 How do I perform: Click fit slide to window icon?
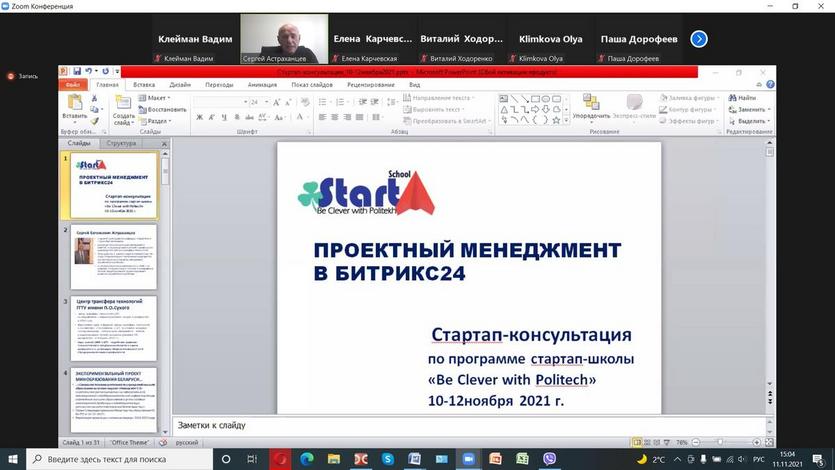(769, 442)
